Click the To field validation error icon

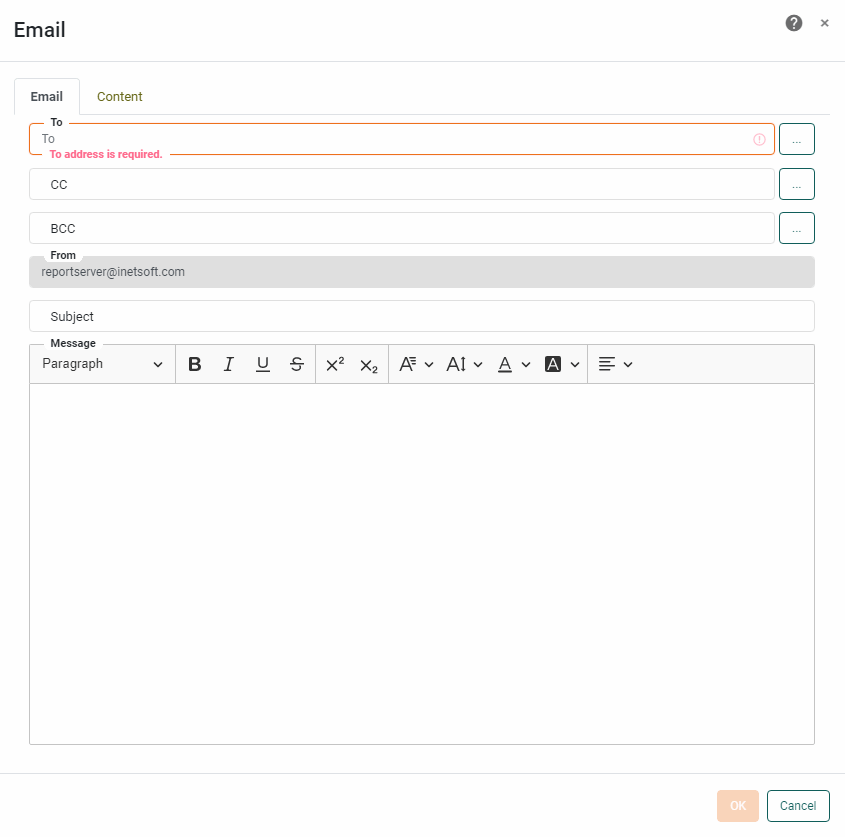[x=759, y=139]
